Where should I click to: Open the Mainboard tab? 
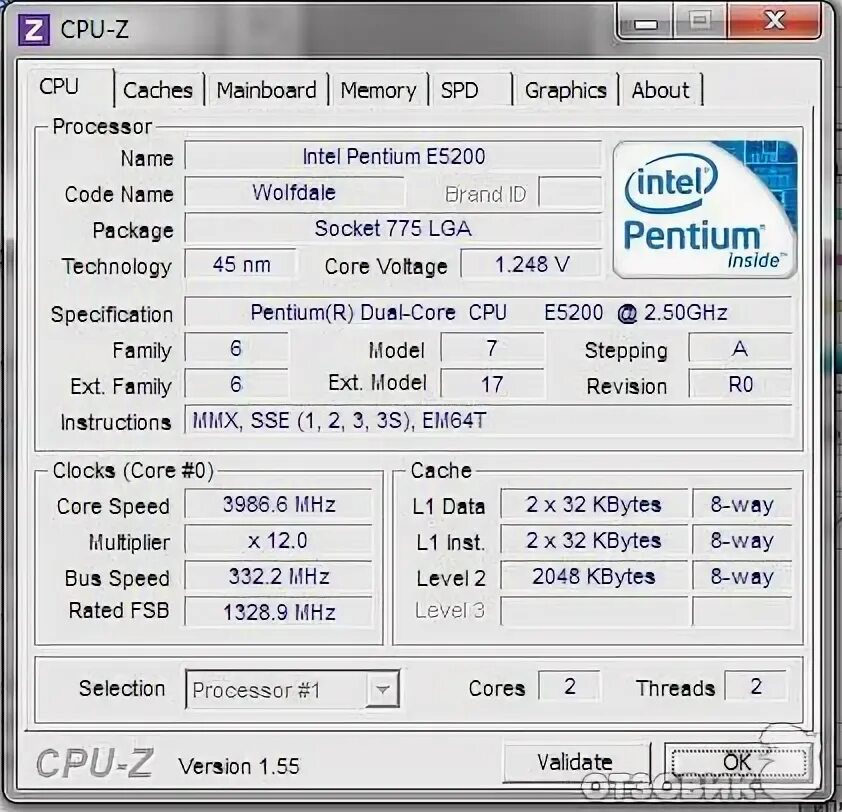click(x=266, y=90)
